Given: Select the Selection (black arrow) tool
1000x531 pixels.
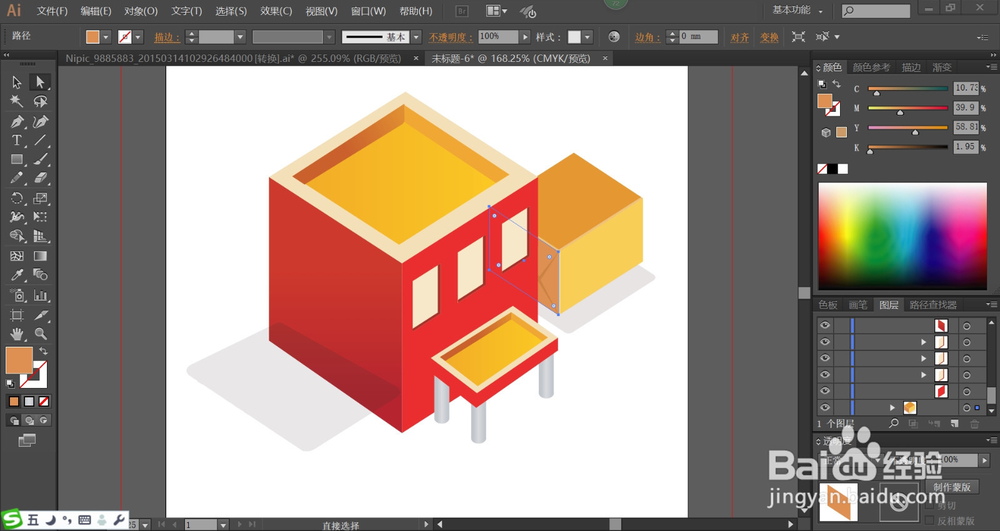Looking at the screenshot, I should 17,82.
